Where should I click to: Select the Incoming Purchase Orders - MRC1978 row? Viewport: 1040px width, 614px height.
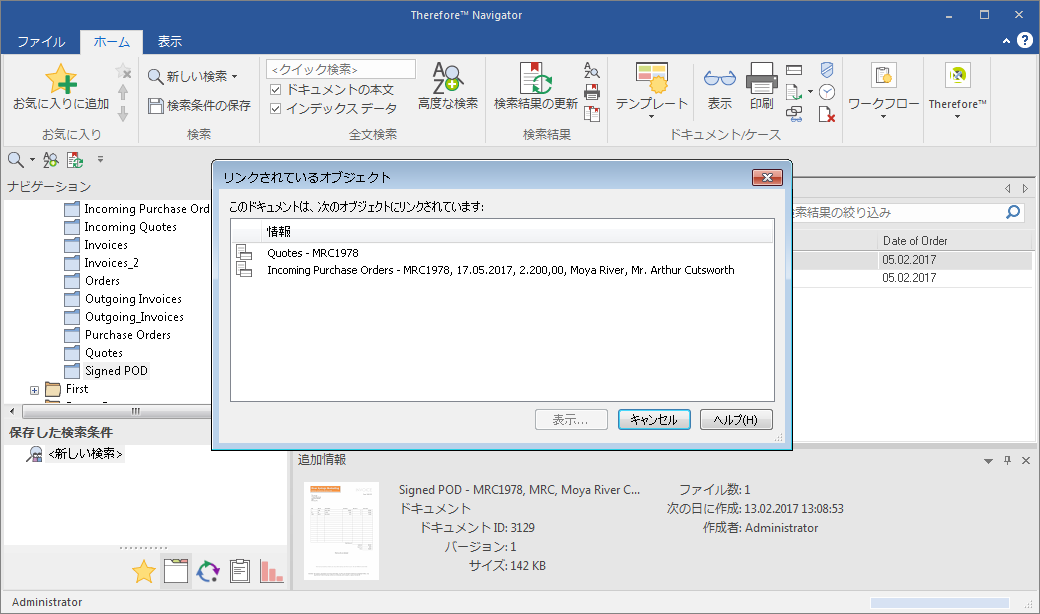(502, 270)
